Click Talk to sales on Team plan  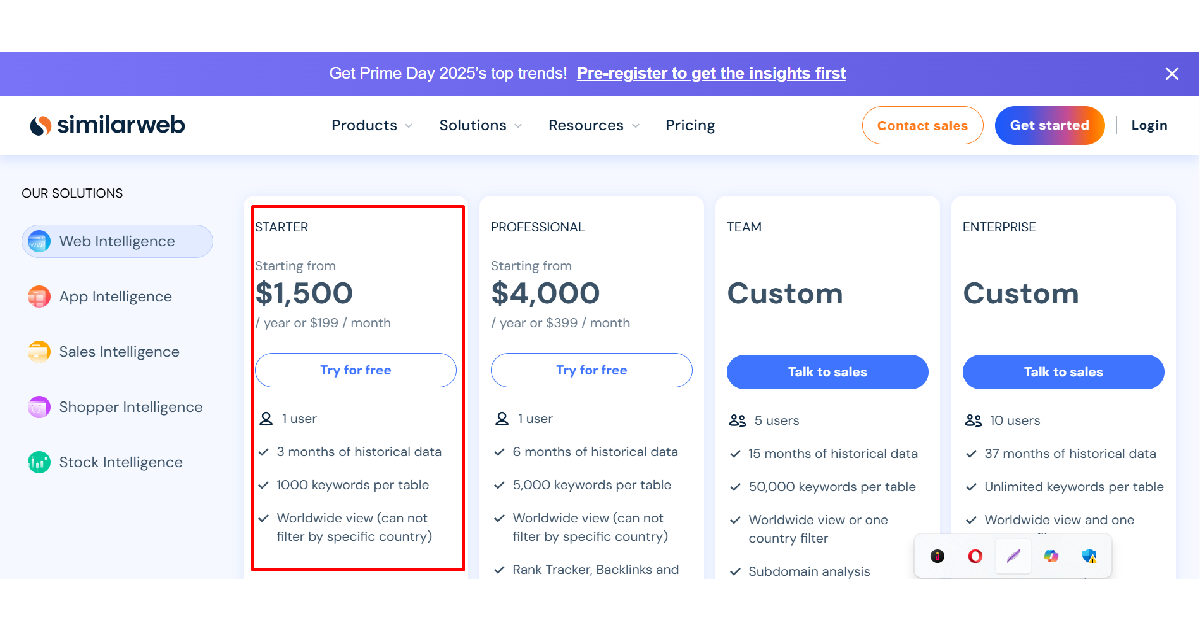pos(828,372)
